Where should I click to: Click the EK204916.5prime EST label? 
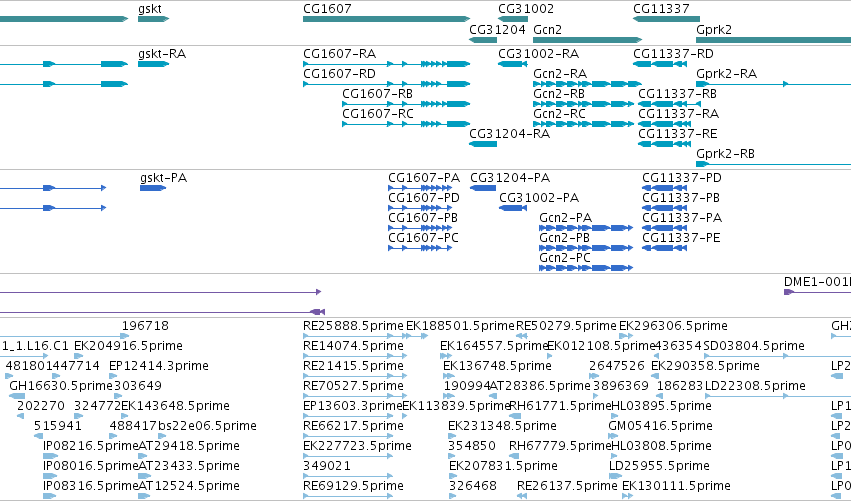128,346
